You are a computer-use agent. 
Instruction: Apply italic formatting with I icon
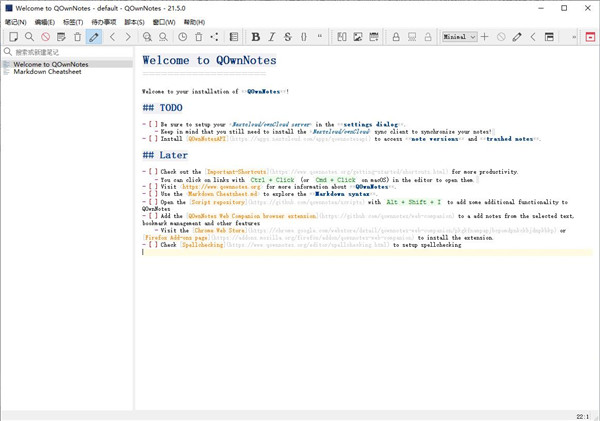coord(271,37)
